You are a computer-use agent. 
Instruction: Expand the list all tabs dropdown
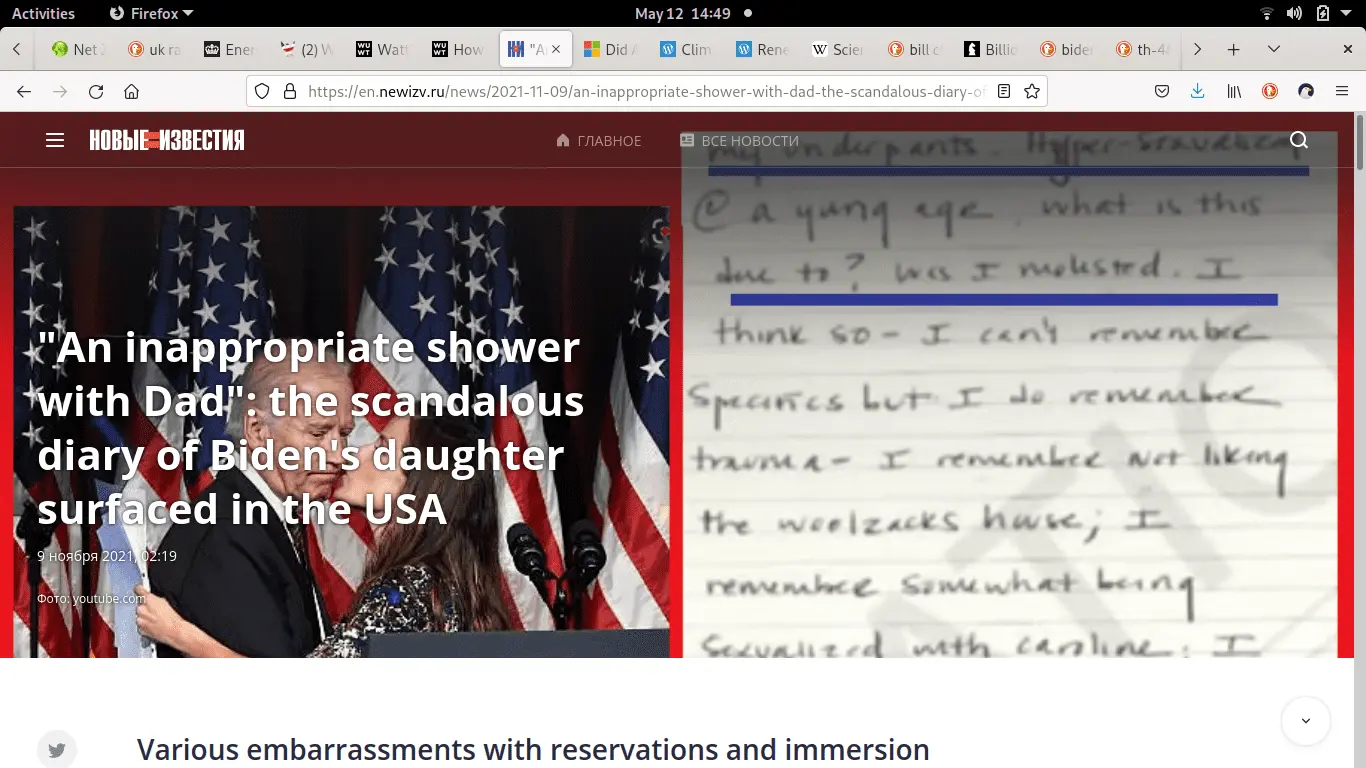tap(1273, 49)
